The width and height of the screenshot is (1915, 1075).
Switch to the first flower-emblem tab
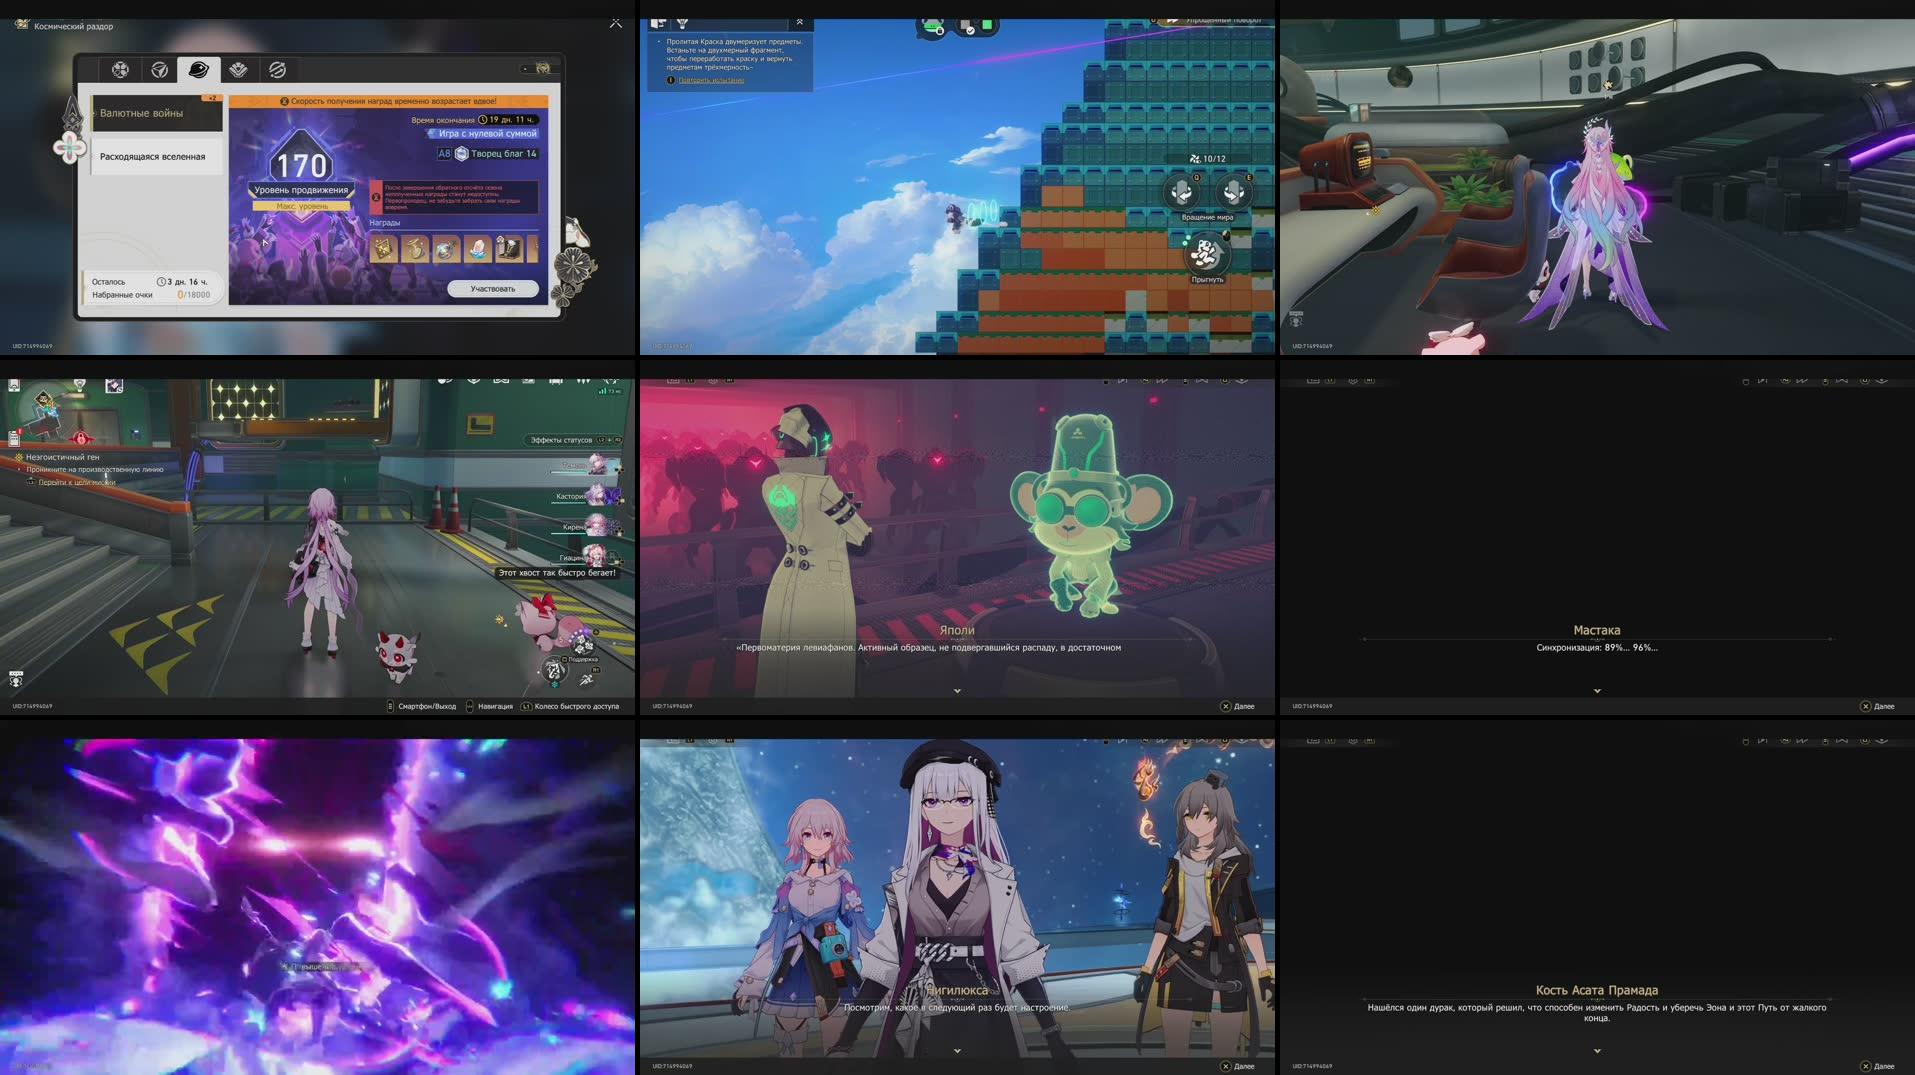120,69
